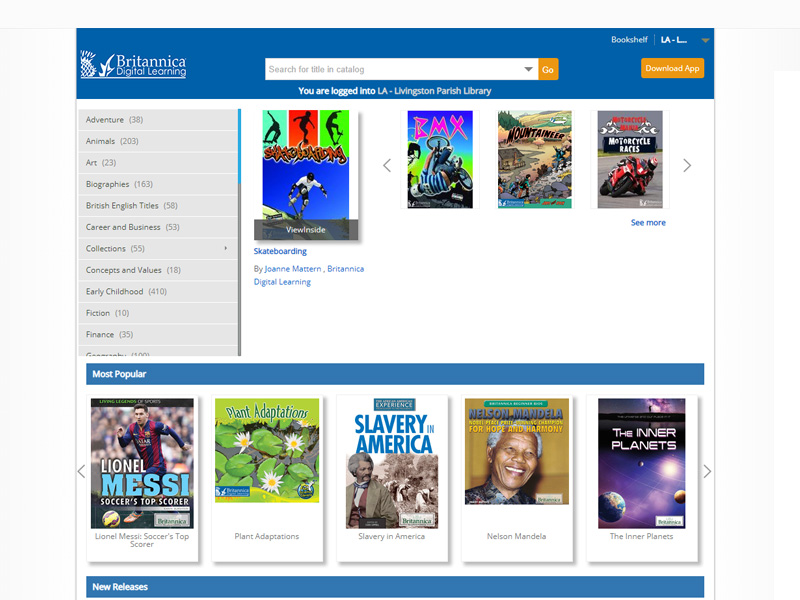Image resolution: width=800 pixels, height=600 pixels.
Task: Click the New Releases section header
Action: tap(395, 587)
